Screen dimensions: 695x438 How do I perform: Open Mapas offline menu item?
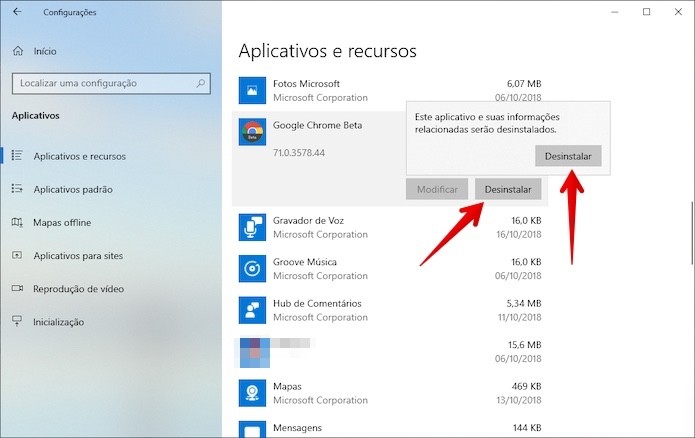tap(62, 223)
